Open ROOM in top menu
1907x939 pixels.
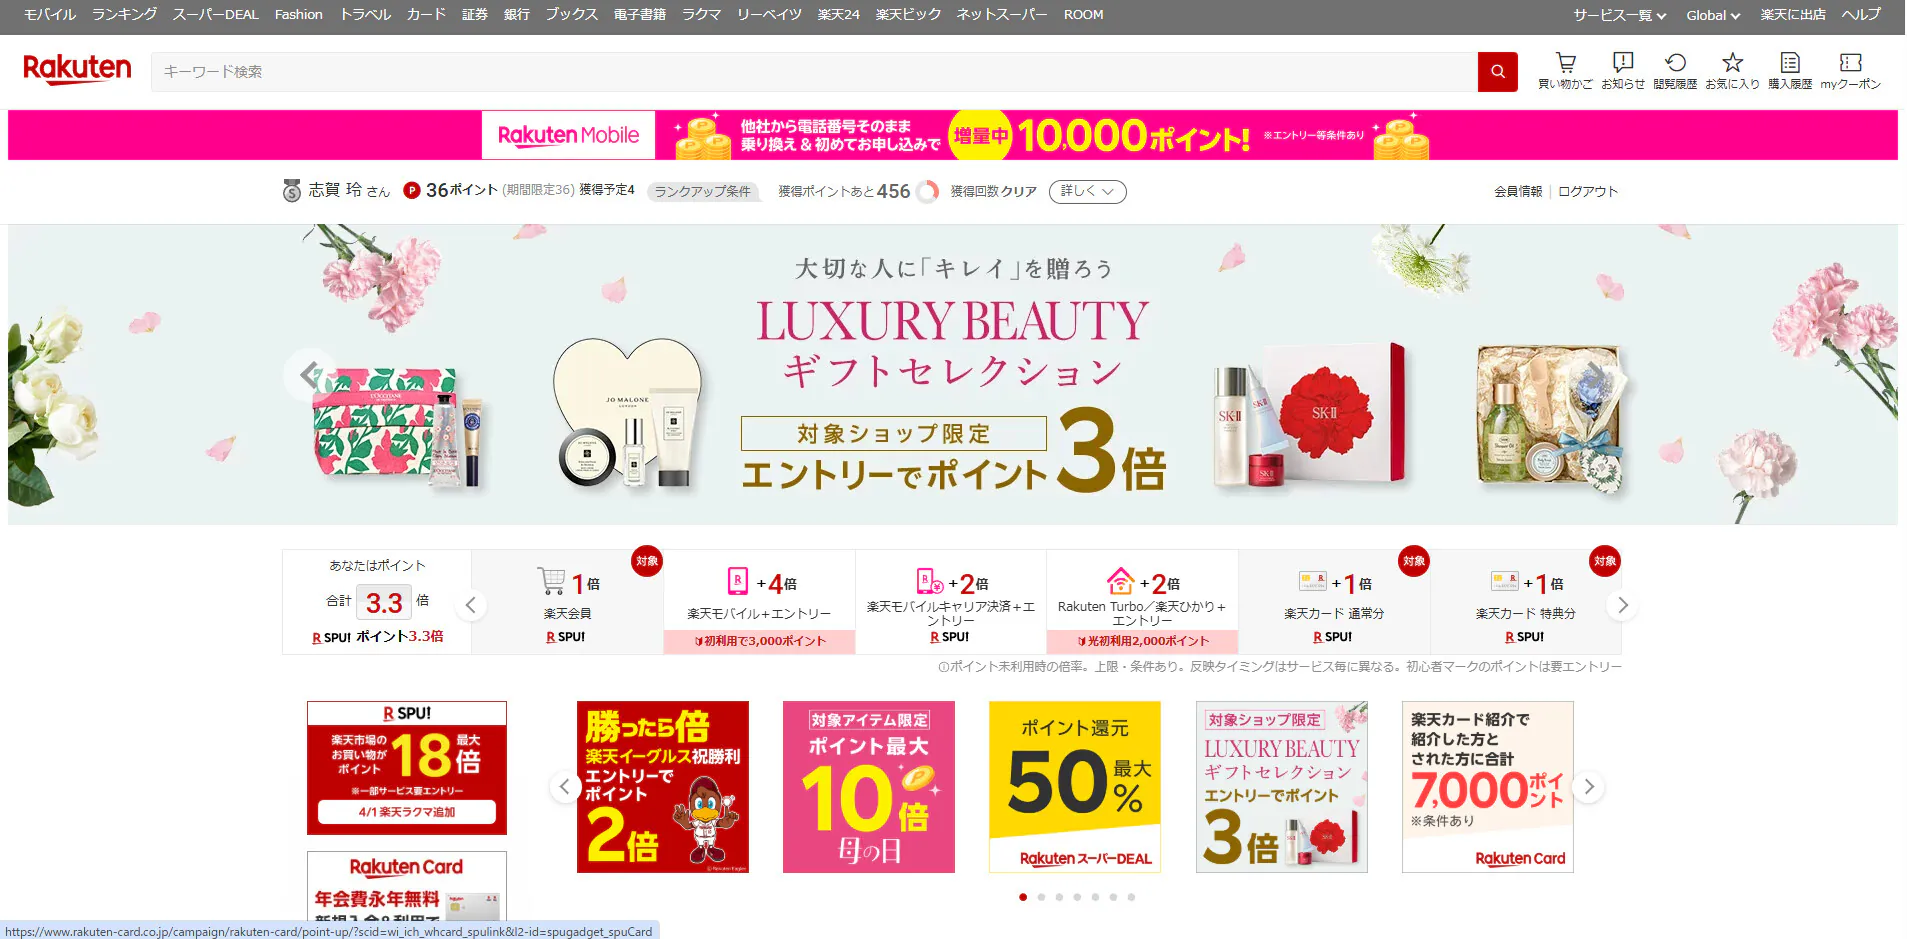click(x=1083, y=14)
